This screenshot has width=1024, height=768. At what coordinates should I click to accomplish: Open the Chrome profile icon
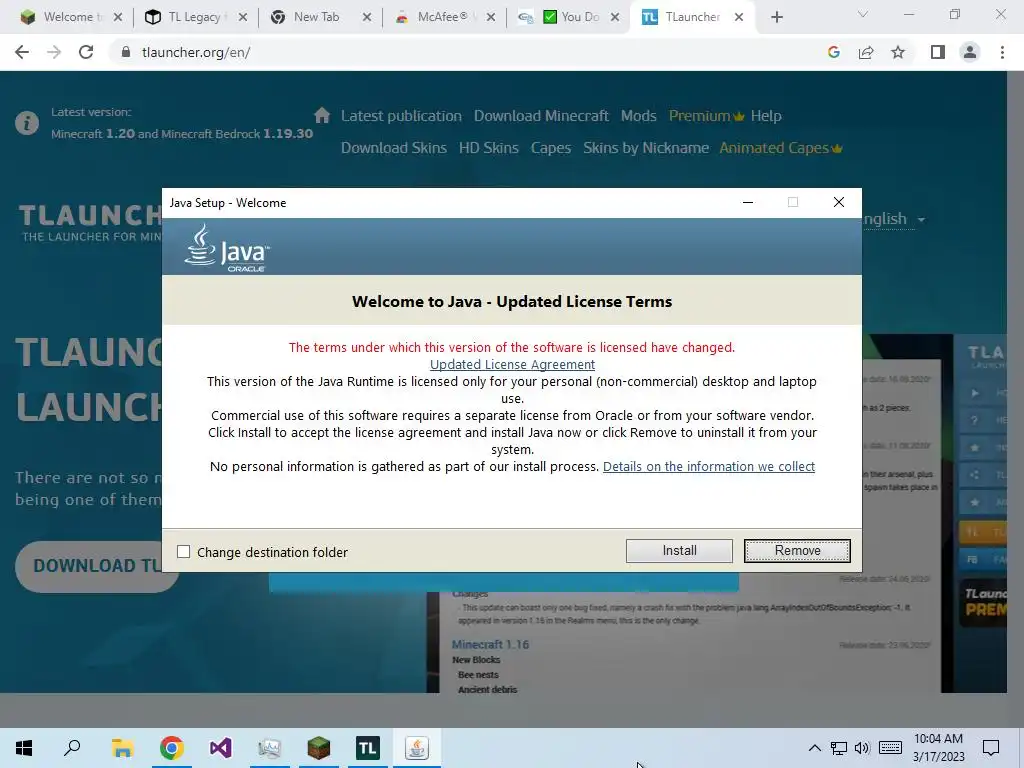click(x=970, y=52)
